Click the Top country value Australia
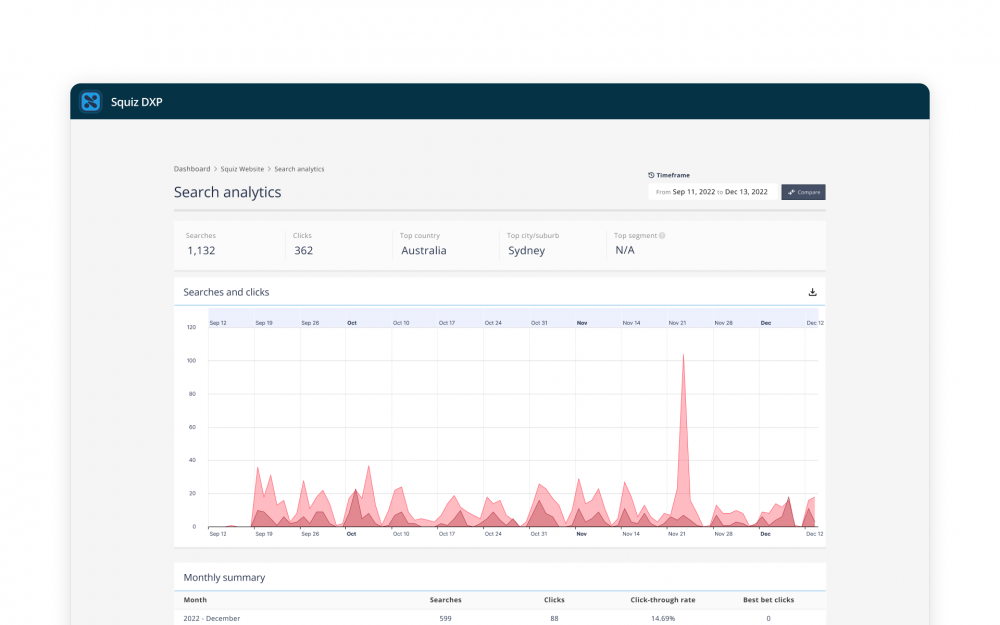The image size is (1000, 625). pyautogui.click(x=423, y=251)
